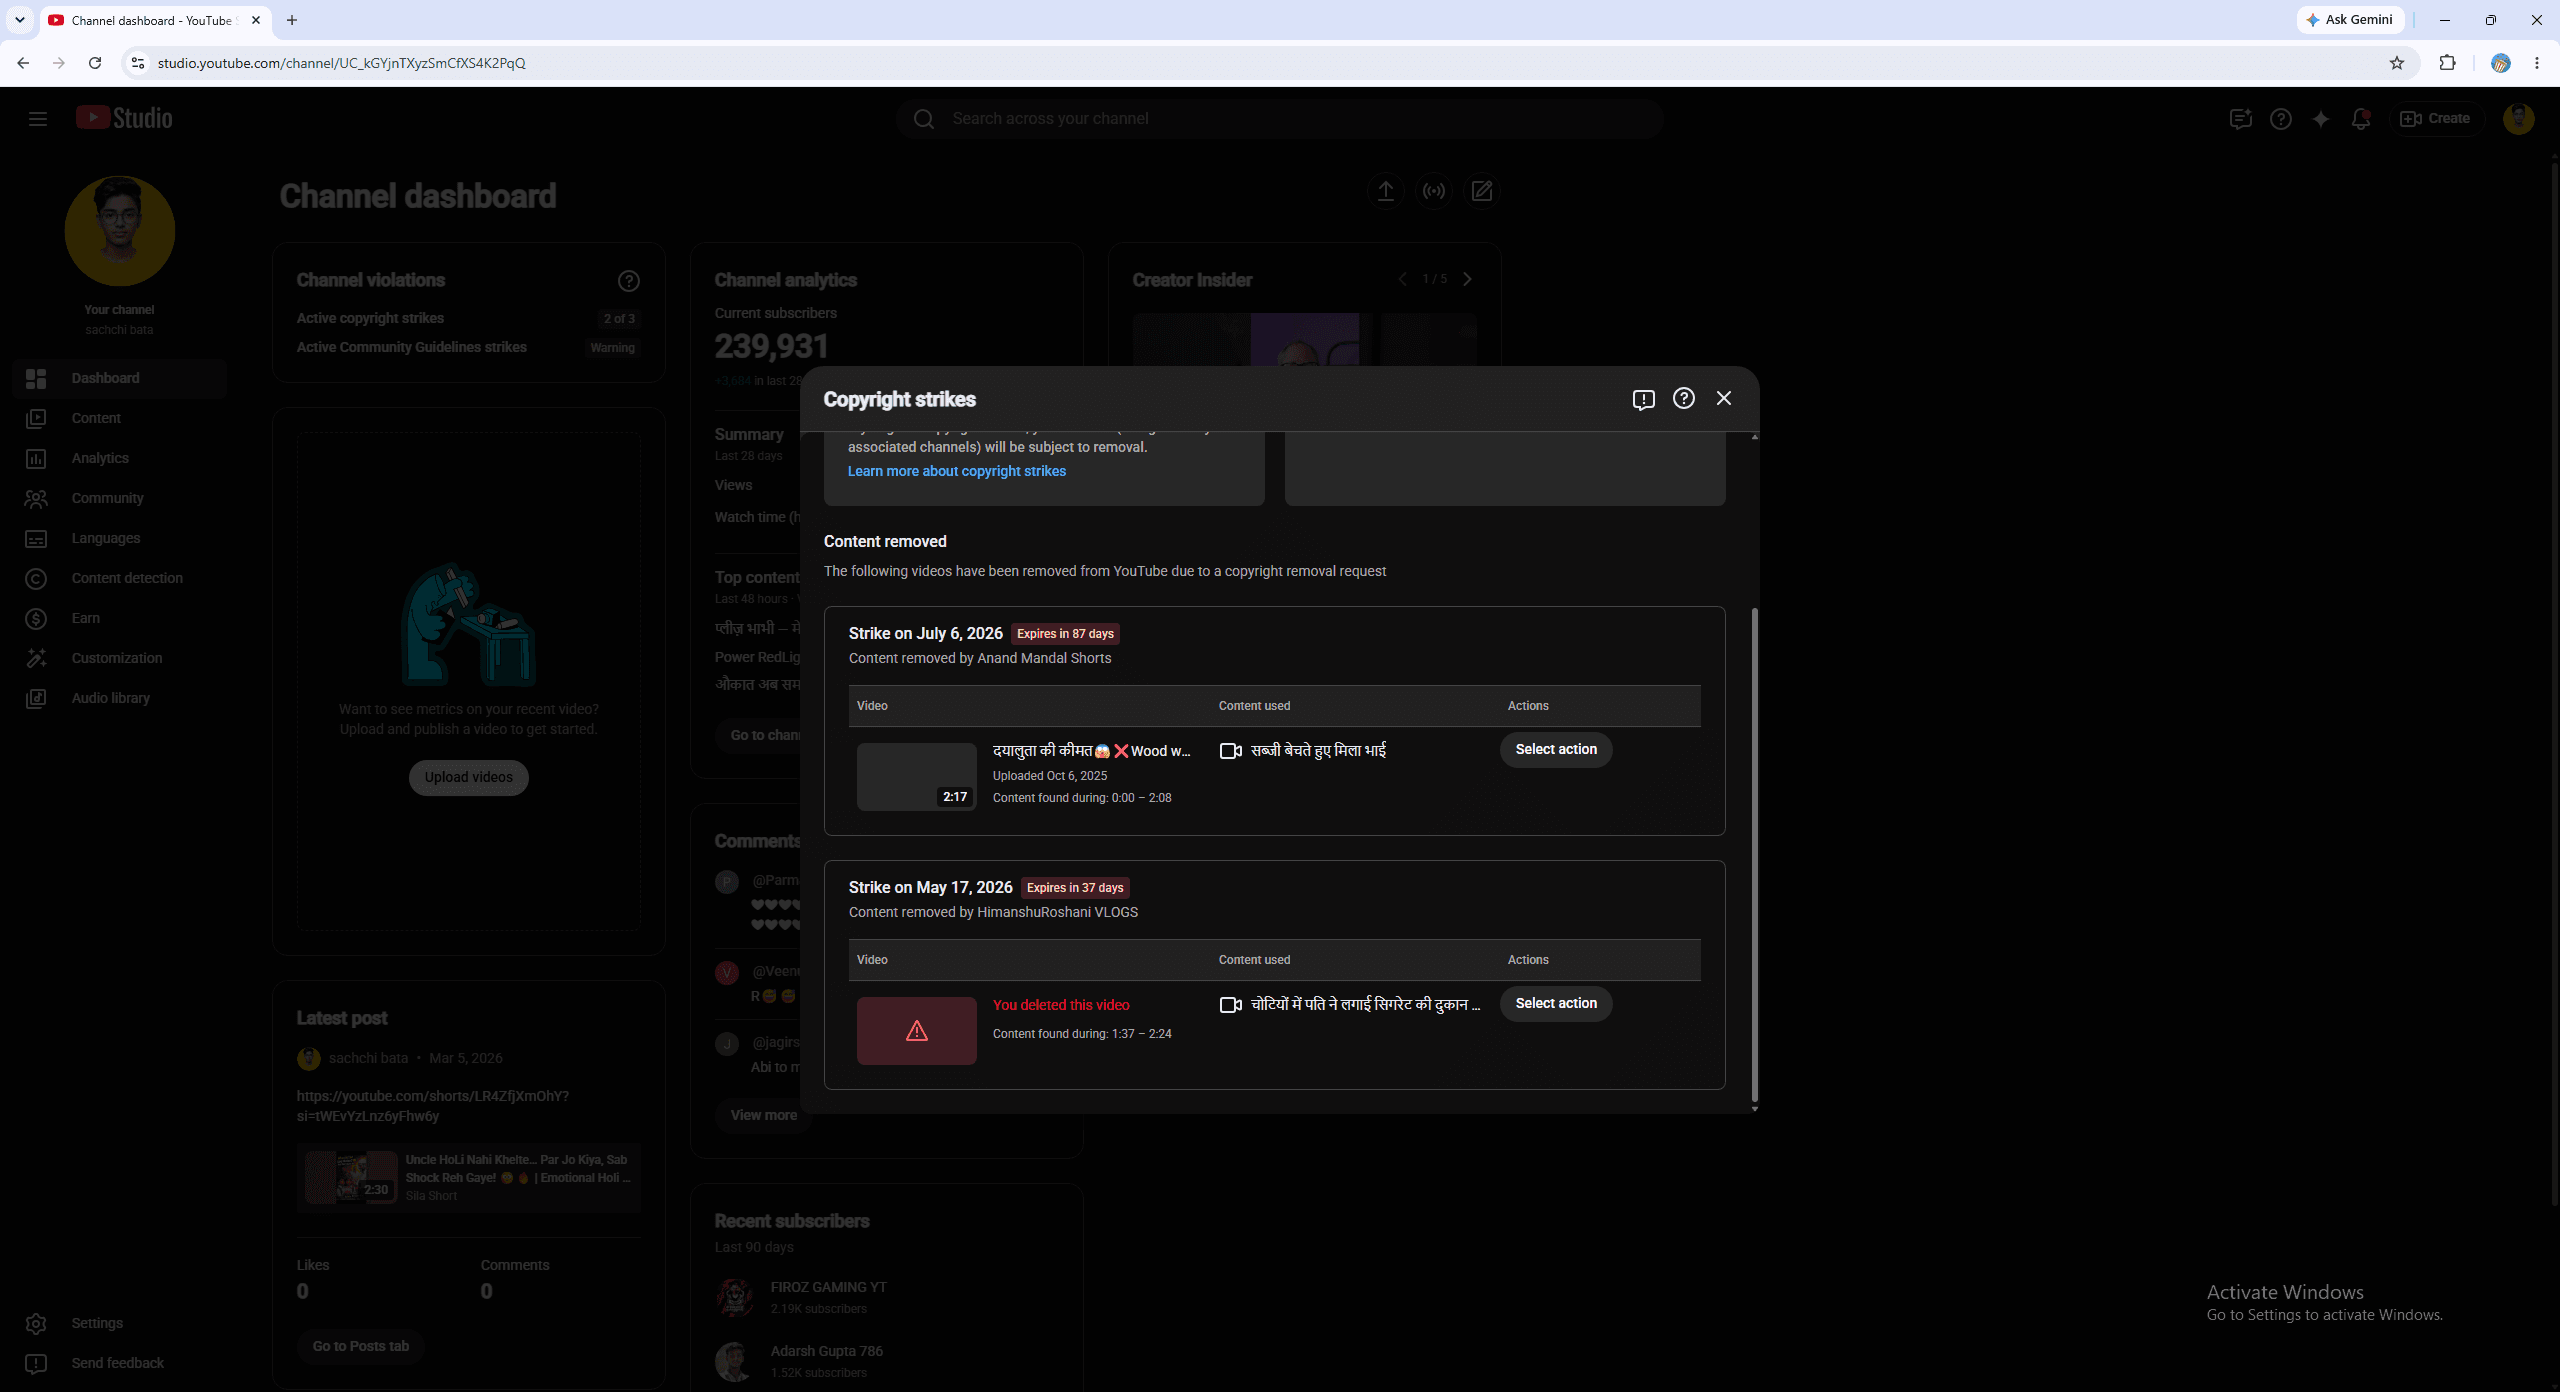Viewport: 2560px width, 1392px height.
Task: Click Active Community Guidelines strikes row
Action: click(468, 347)
